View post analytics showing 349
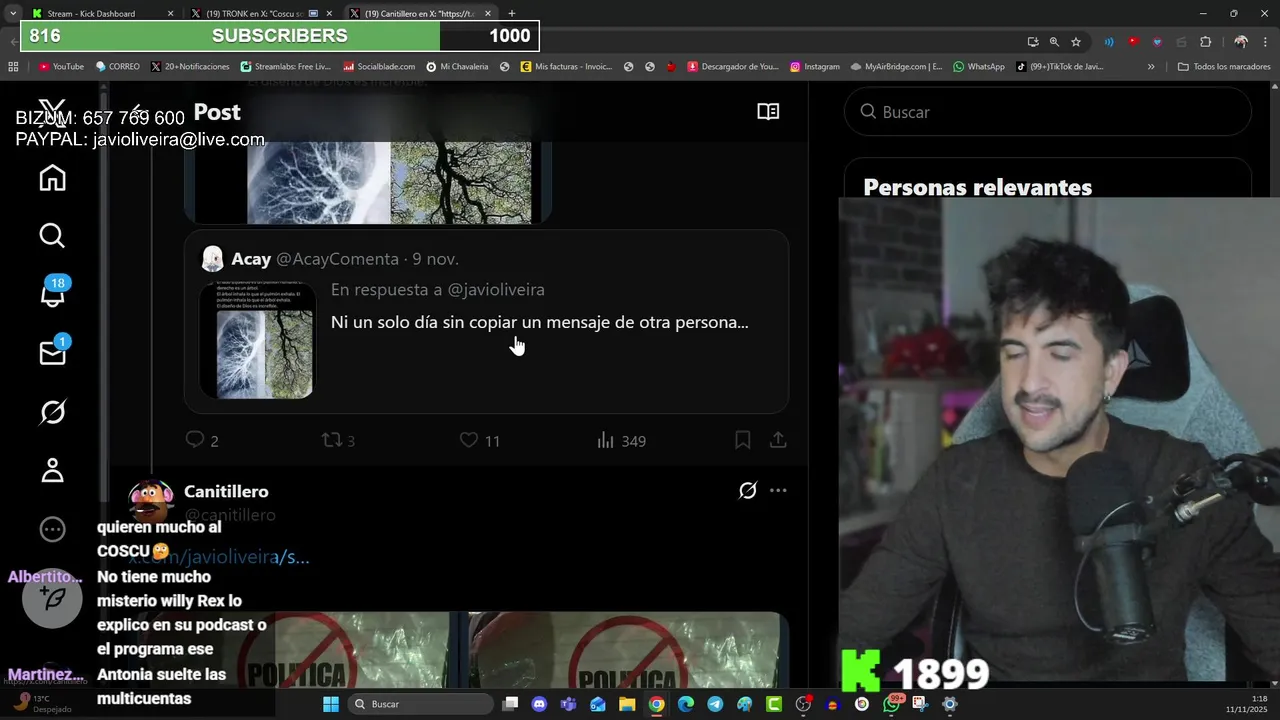The width and height of the screenshot is (1280, 720). (621, 440)
